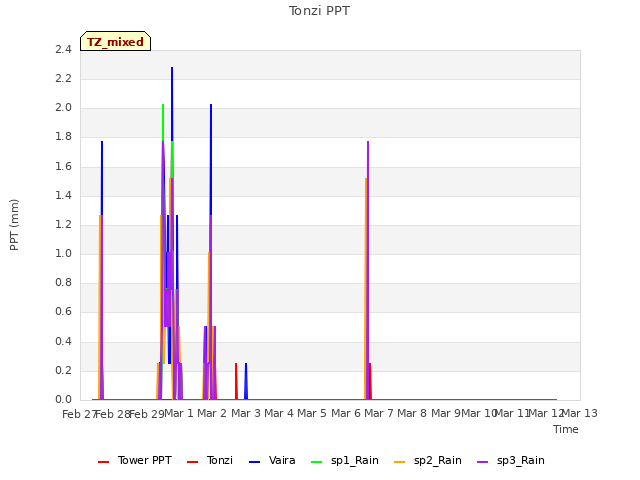
Task: Click the Mar 7 x-axis tick label
Action: [379, 413]
